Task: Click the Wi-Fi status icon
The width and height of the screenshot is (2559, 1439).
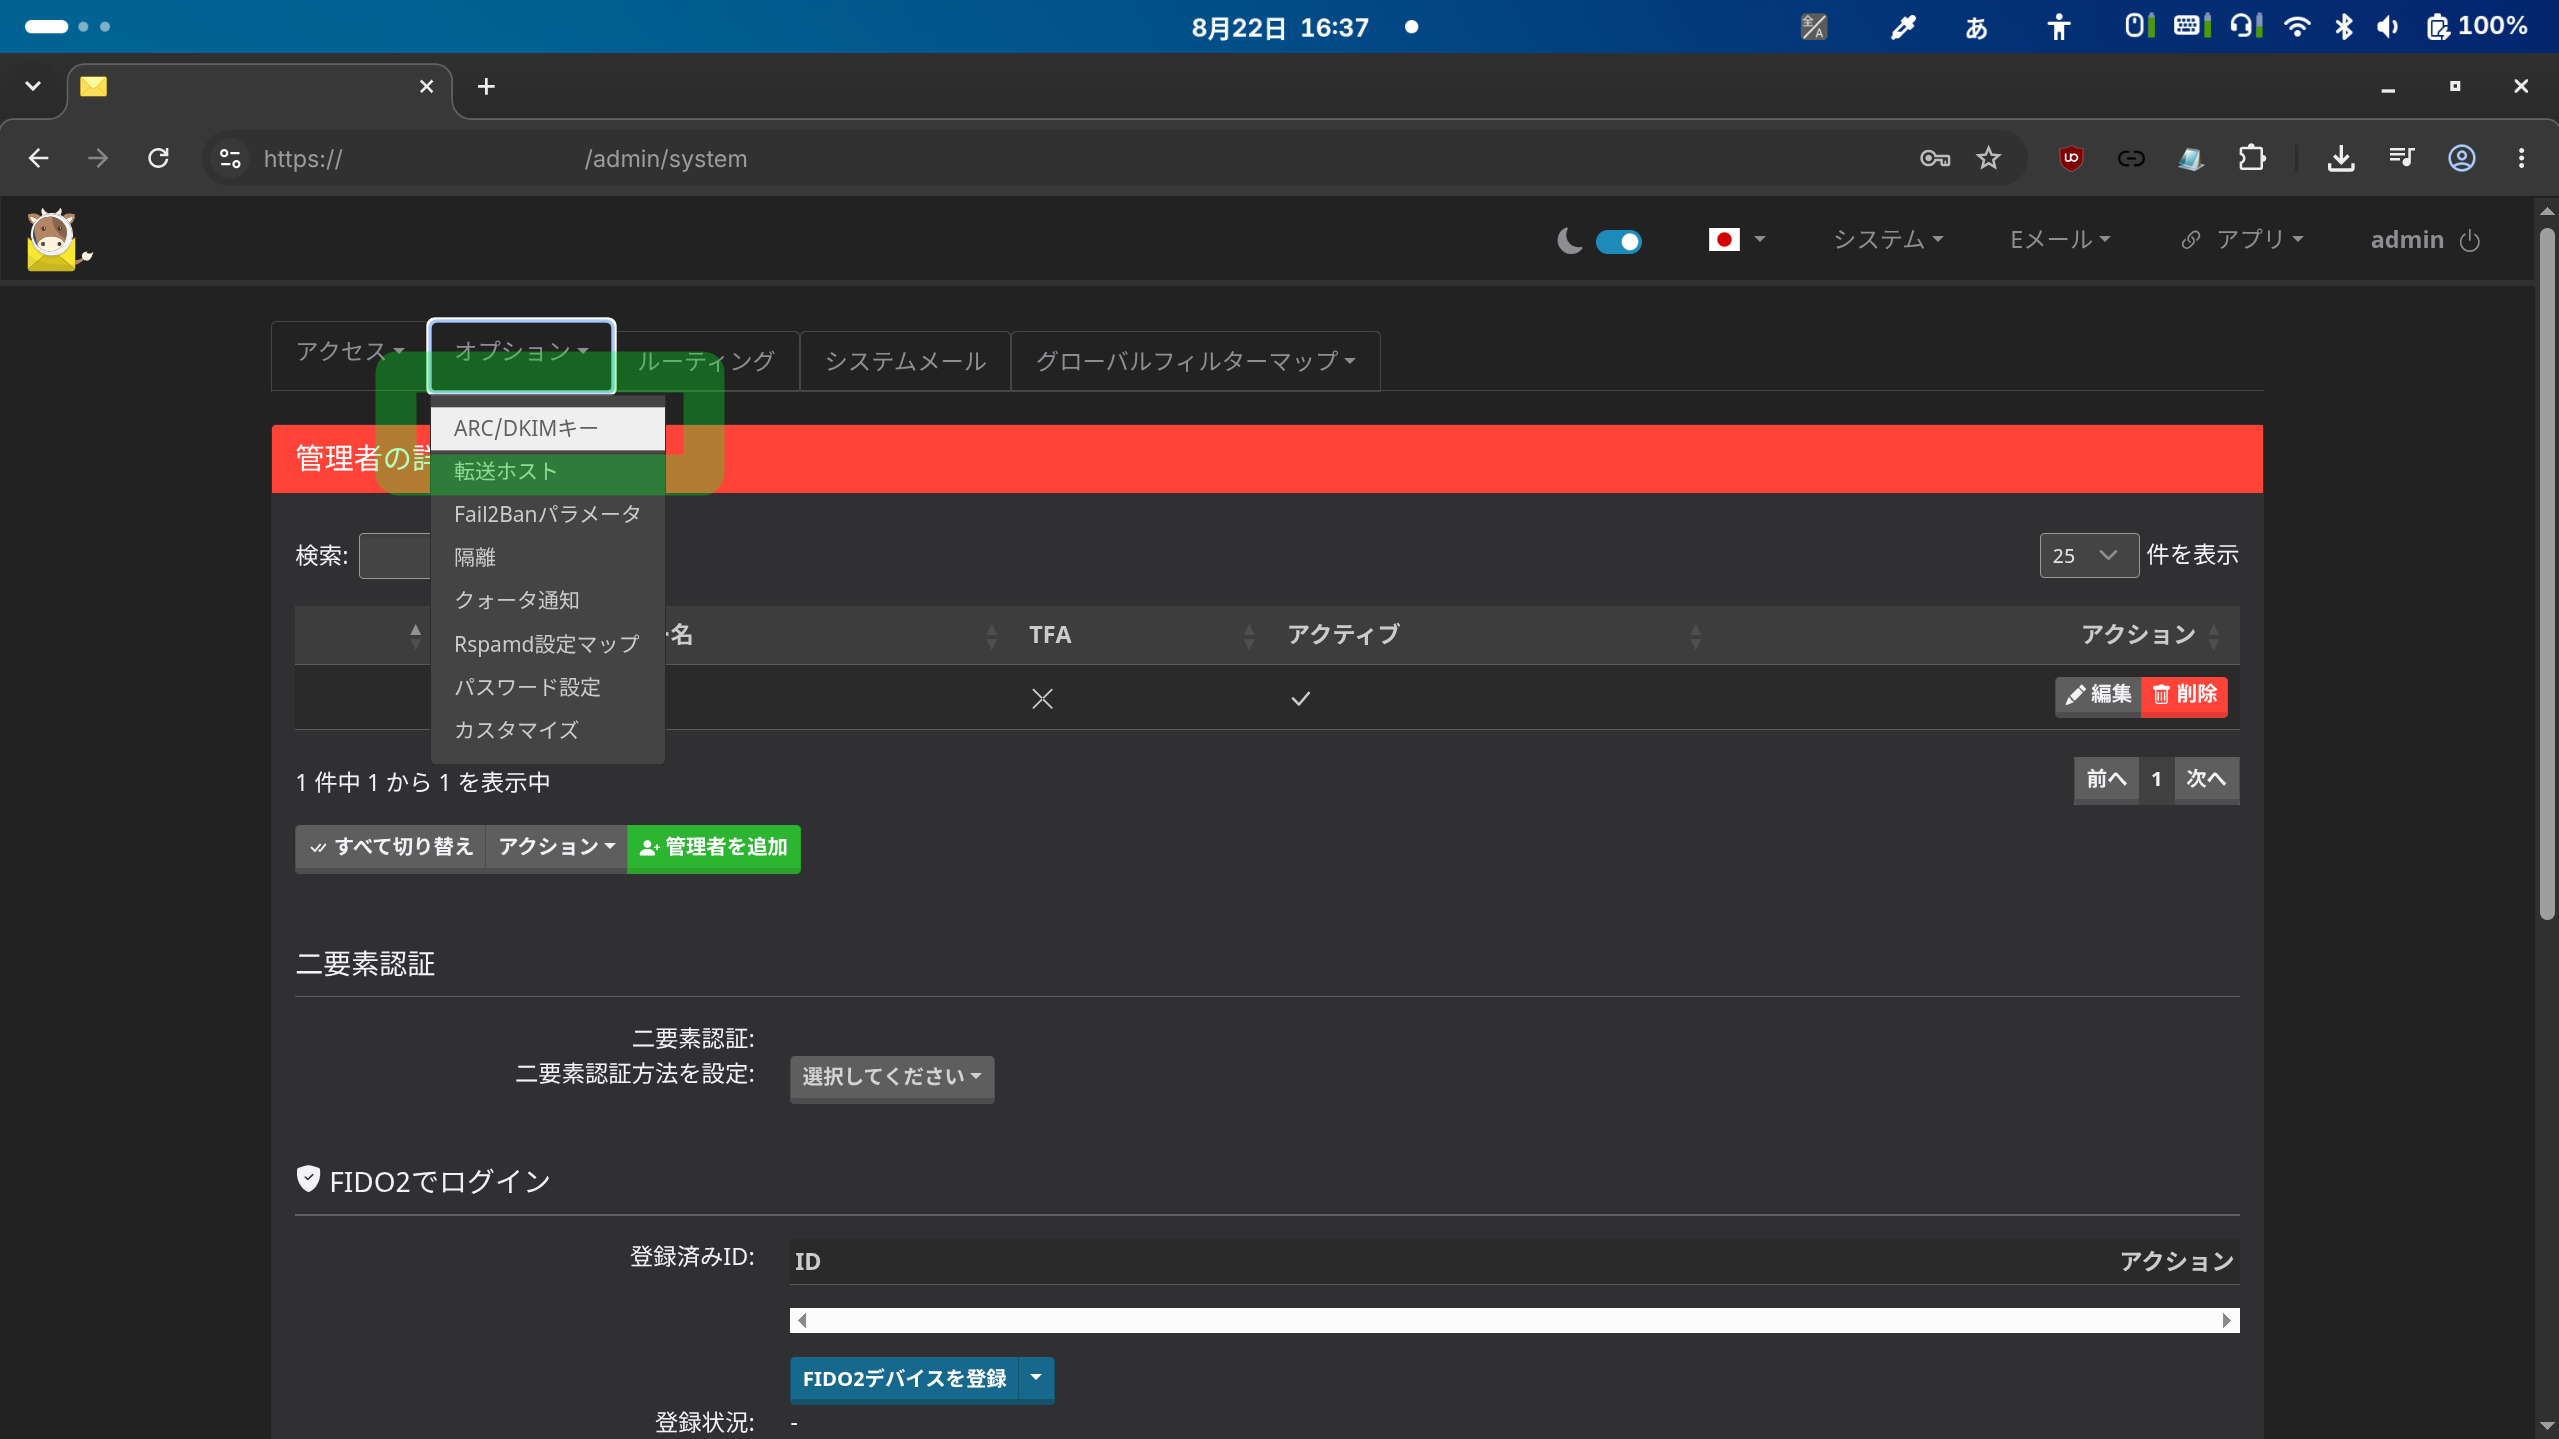Action: (2297, 27)
